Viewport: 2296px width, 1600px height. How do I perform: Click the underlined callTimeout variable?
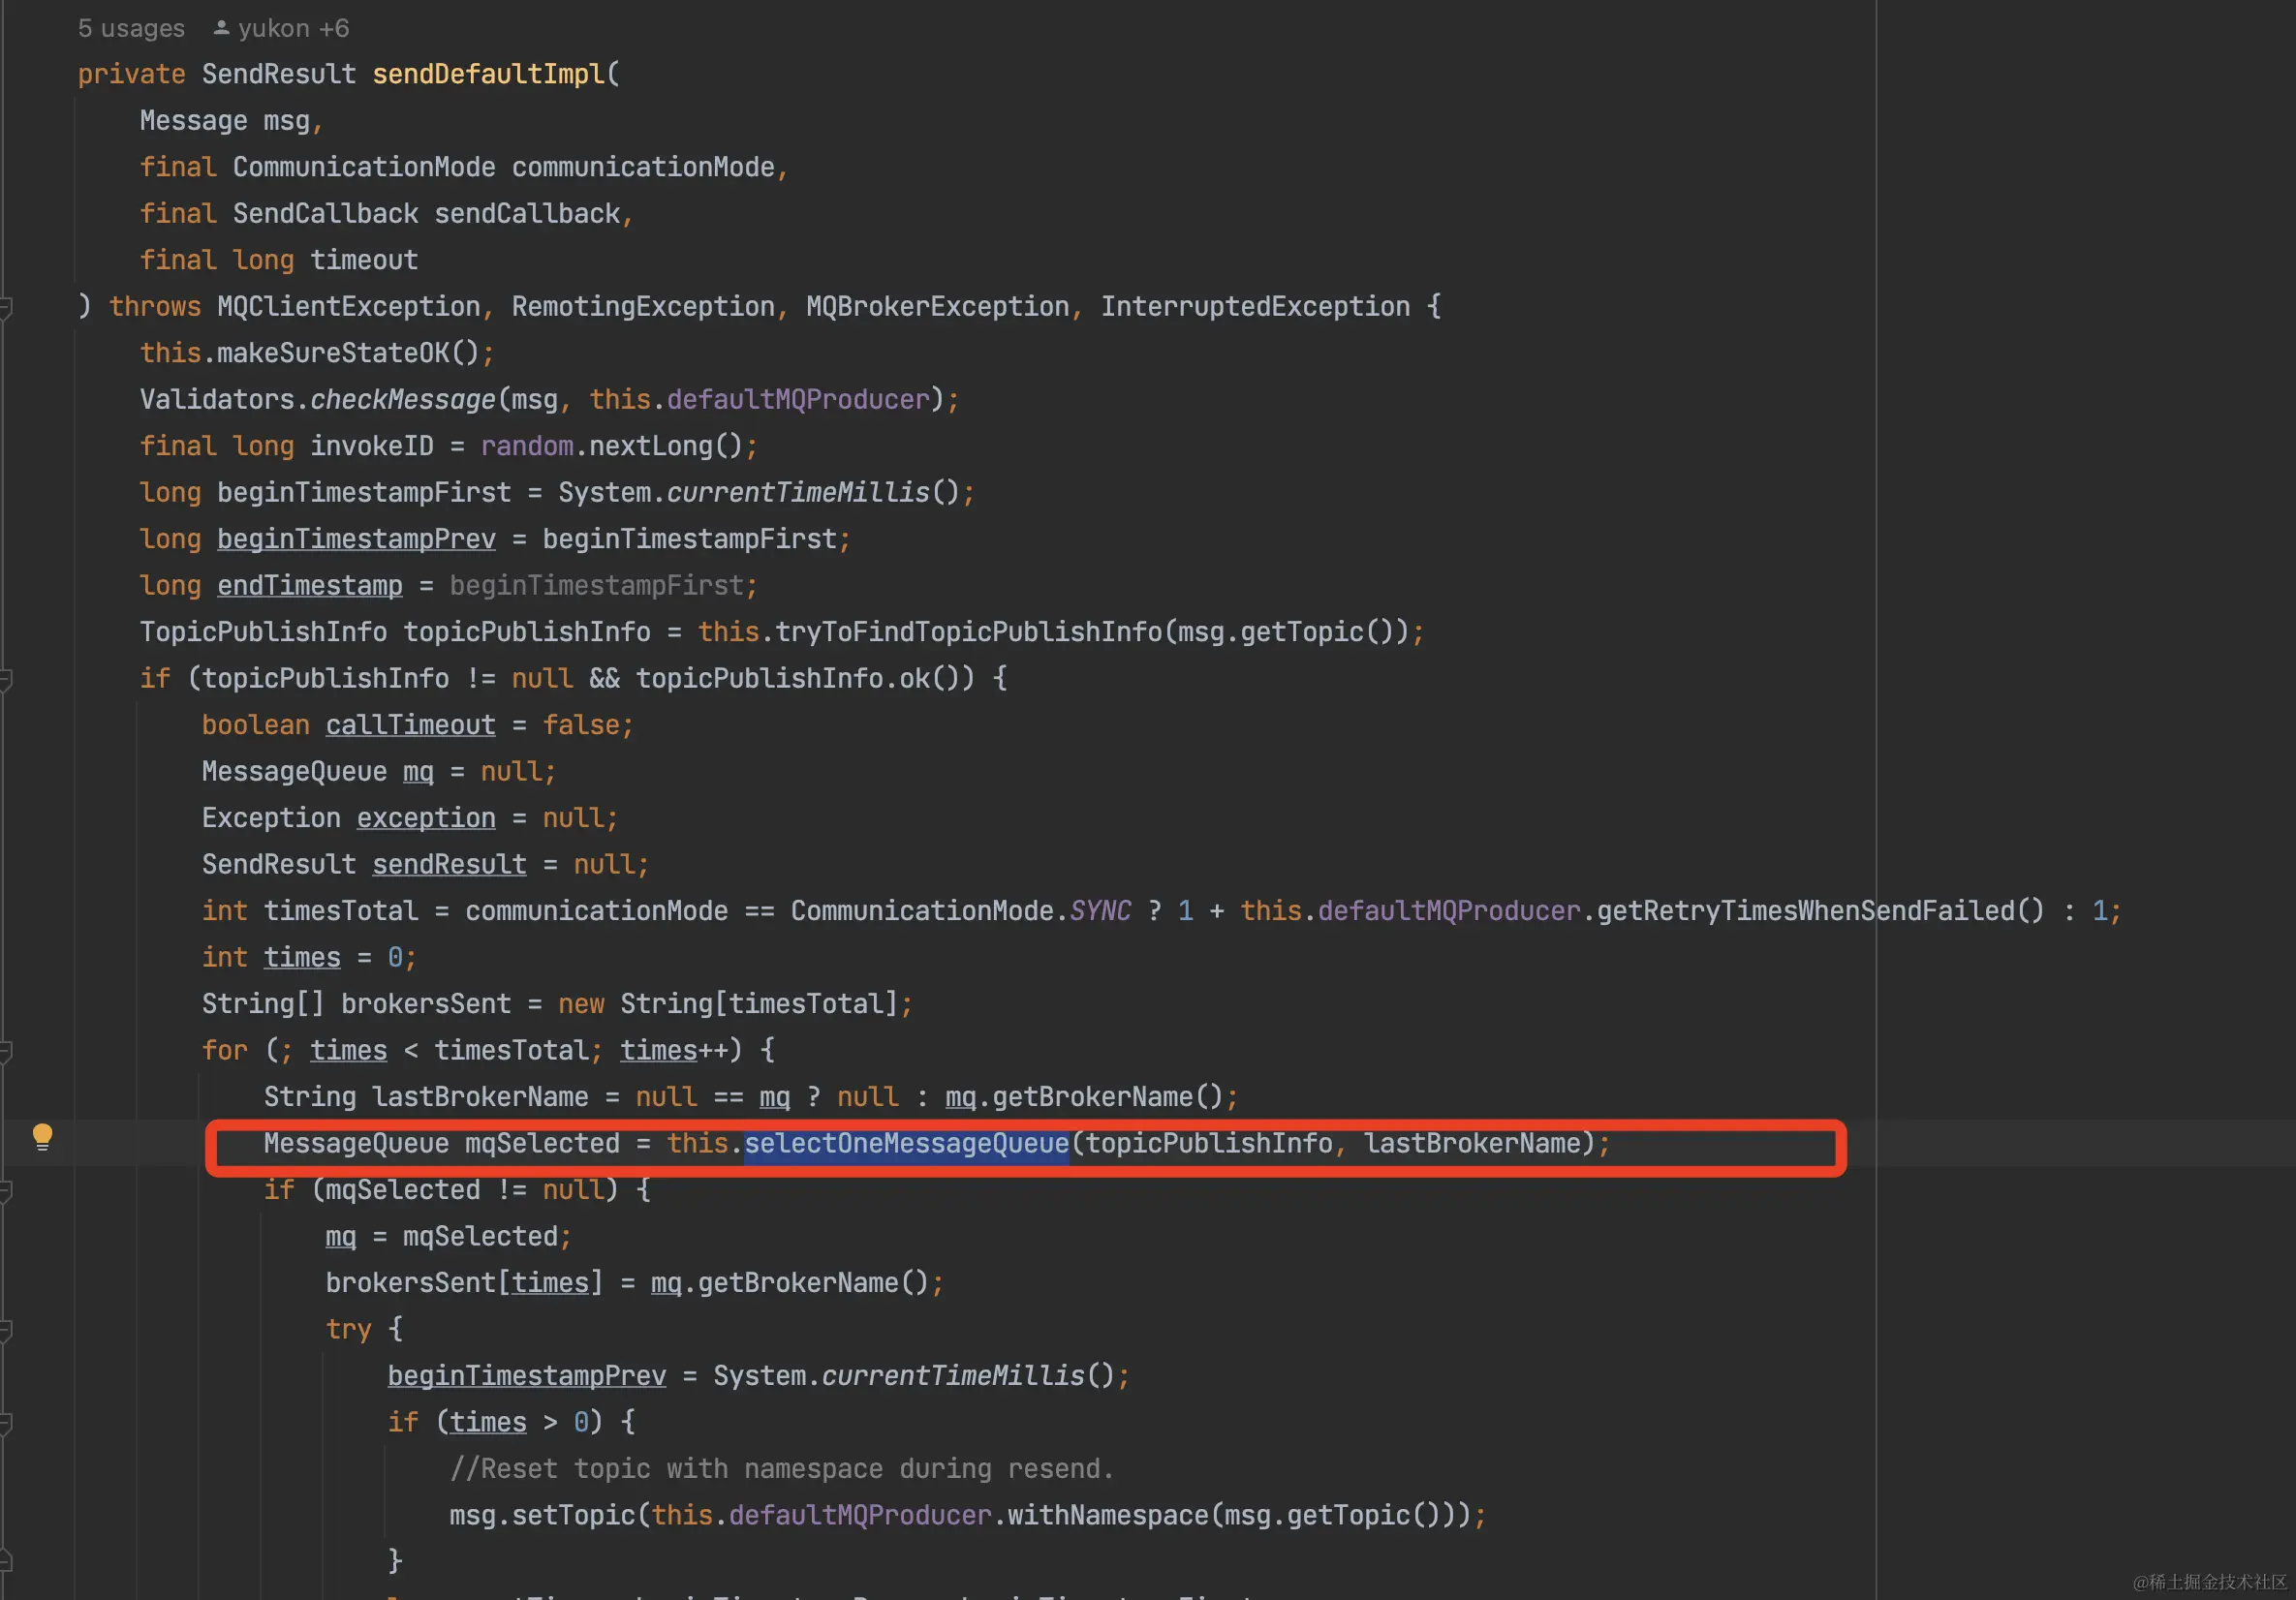pyautogui.click(x=410, y=725)
